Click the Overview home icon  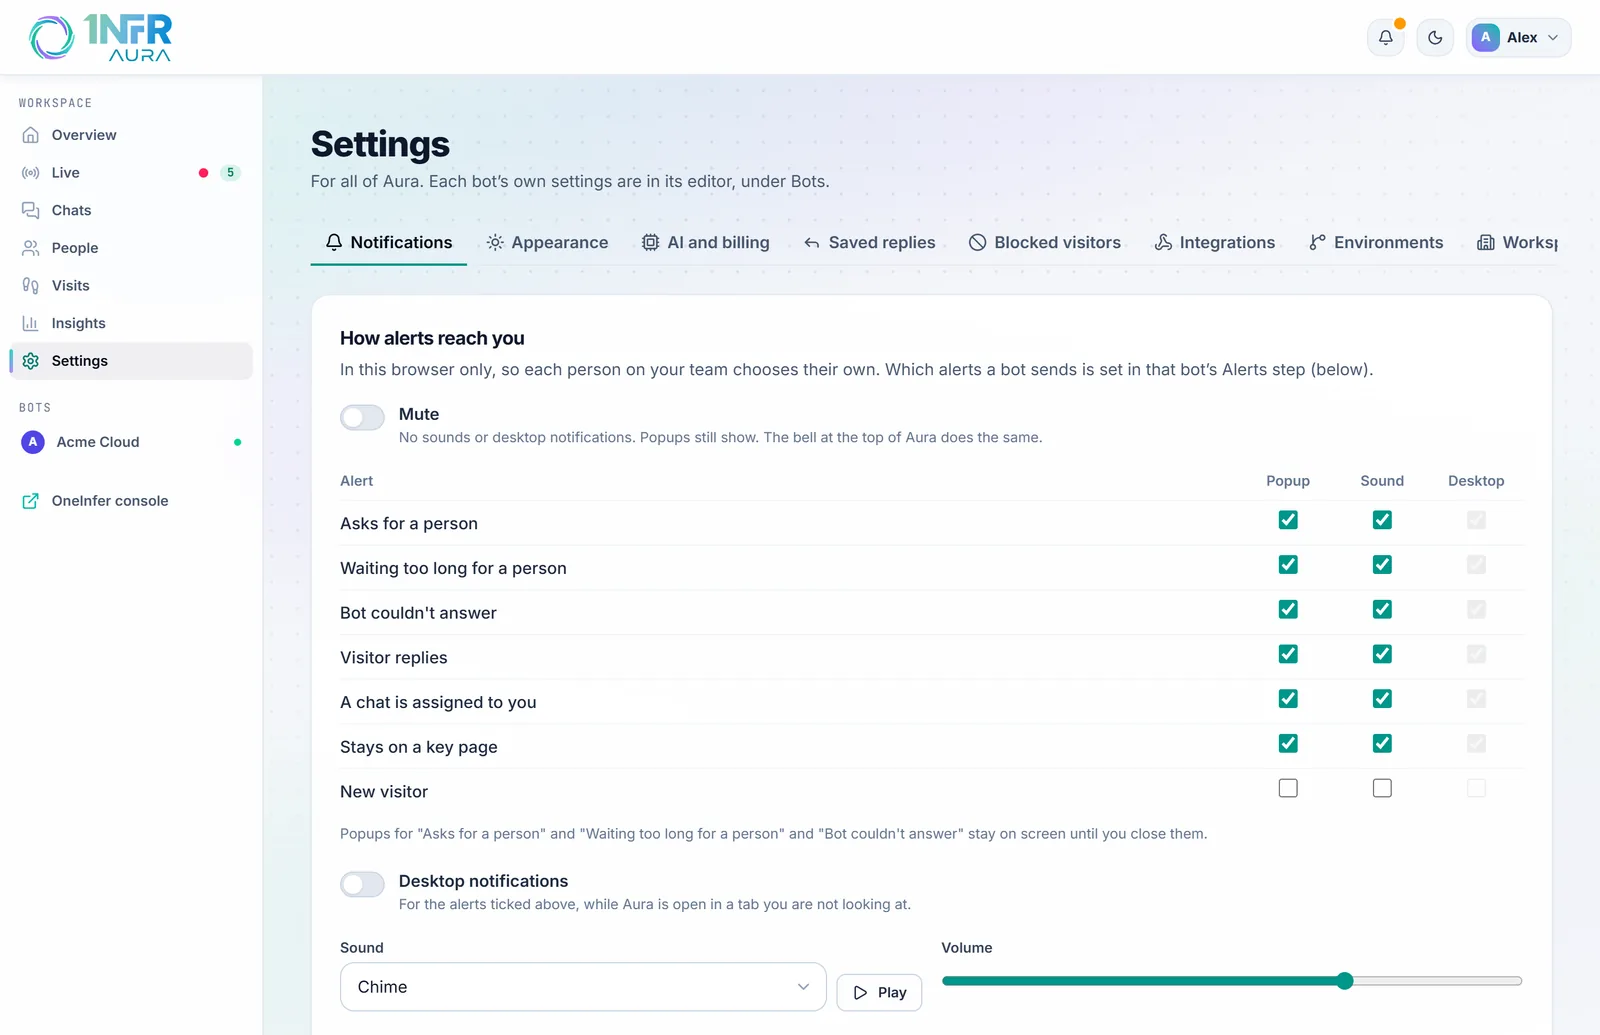pos(31,135)
